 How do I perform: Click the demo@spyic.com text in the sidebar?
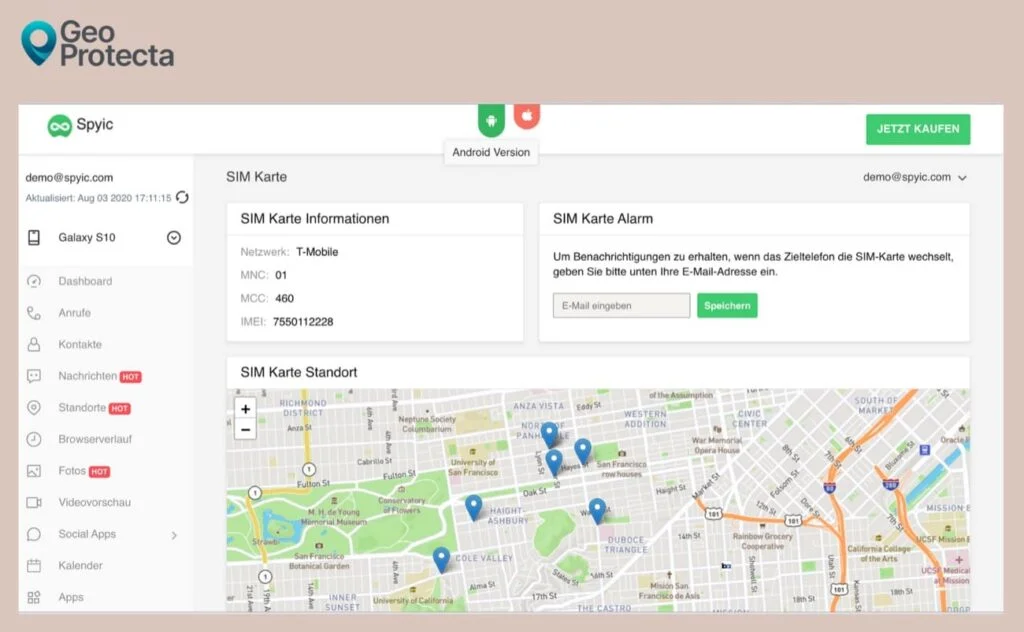click(x=69, y=178)
